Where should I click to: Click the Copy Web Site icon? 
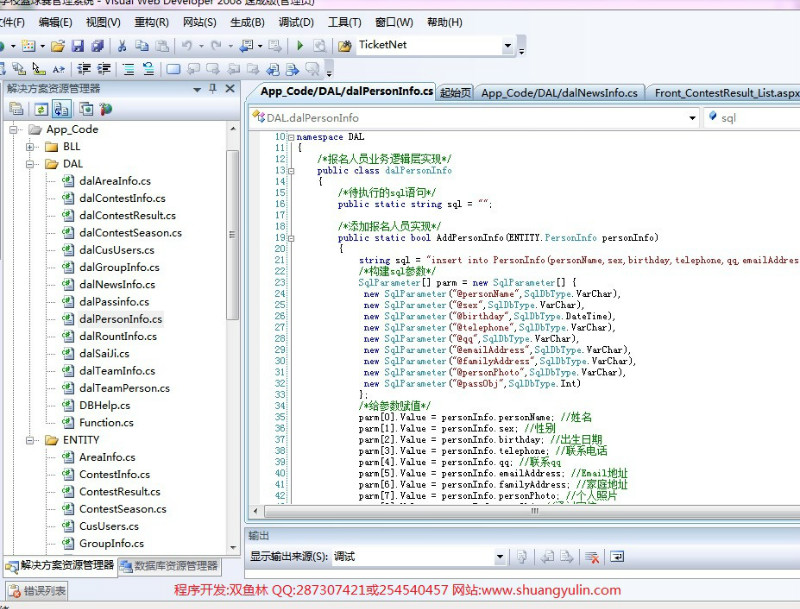pos(86,109)
